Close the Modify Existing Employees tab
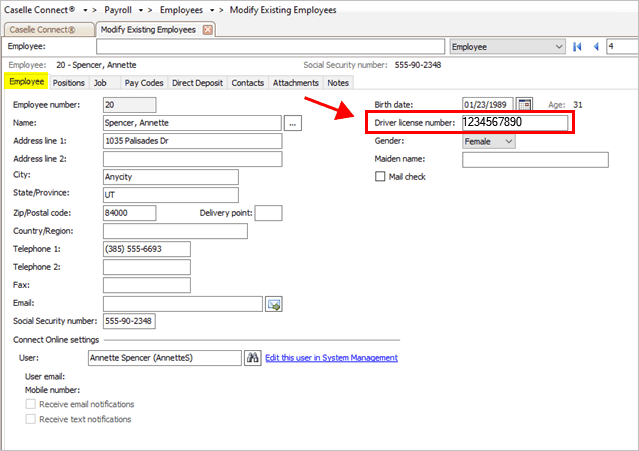Screen dimensions: 639x451 208,29
